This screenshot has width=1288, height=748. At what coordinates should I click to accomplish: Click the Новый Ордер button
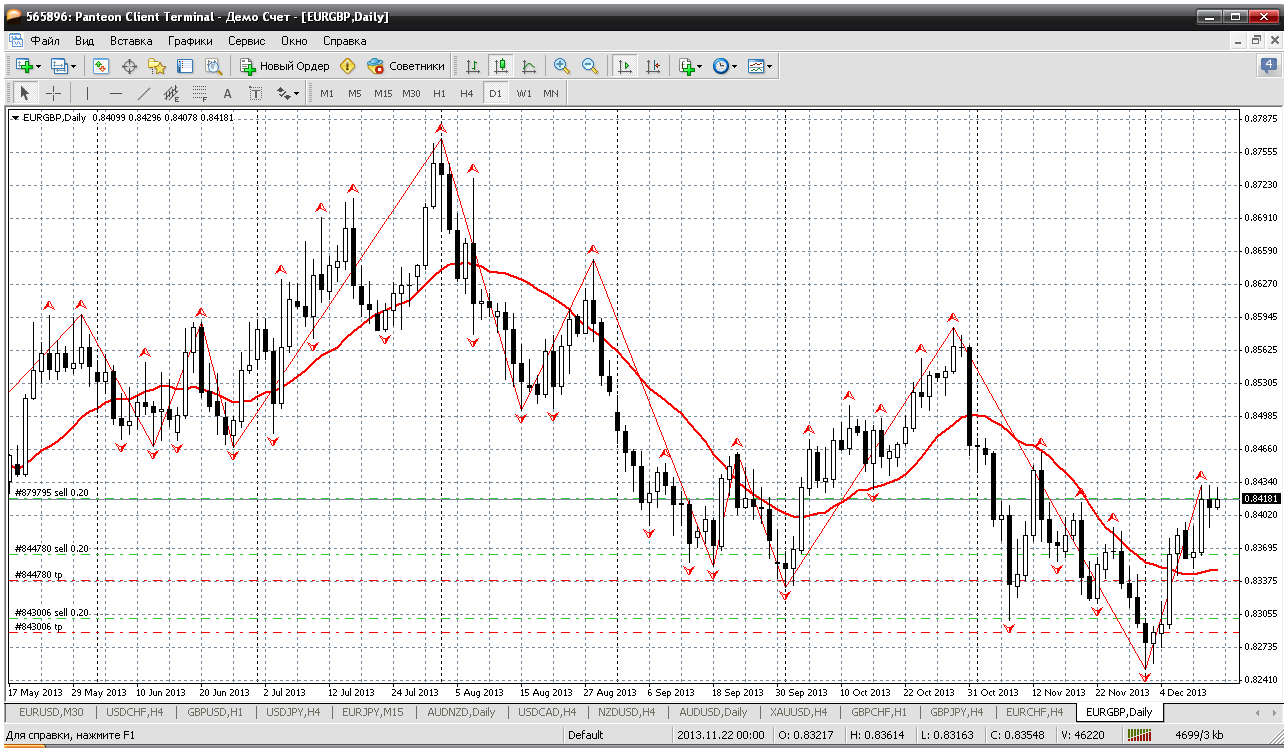point(285,66)
